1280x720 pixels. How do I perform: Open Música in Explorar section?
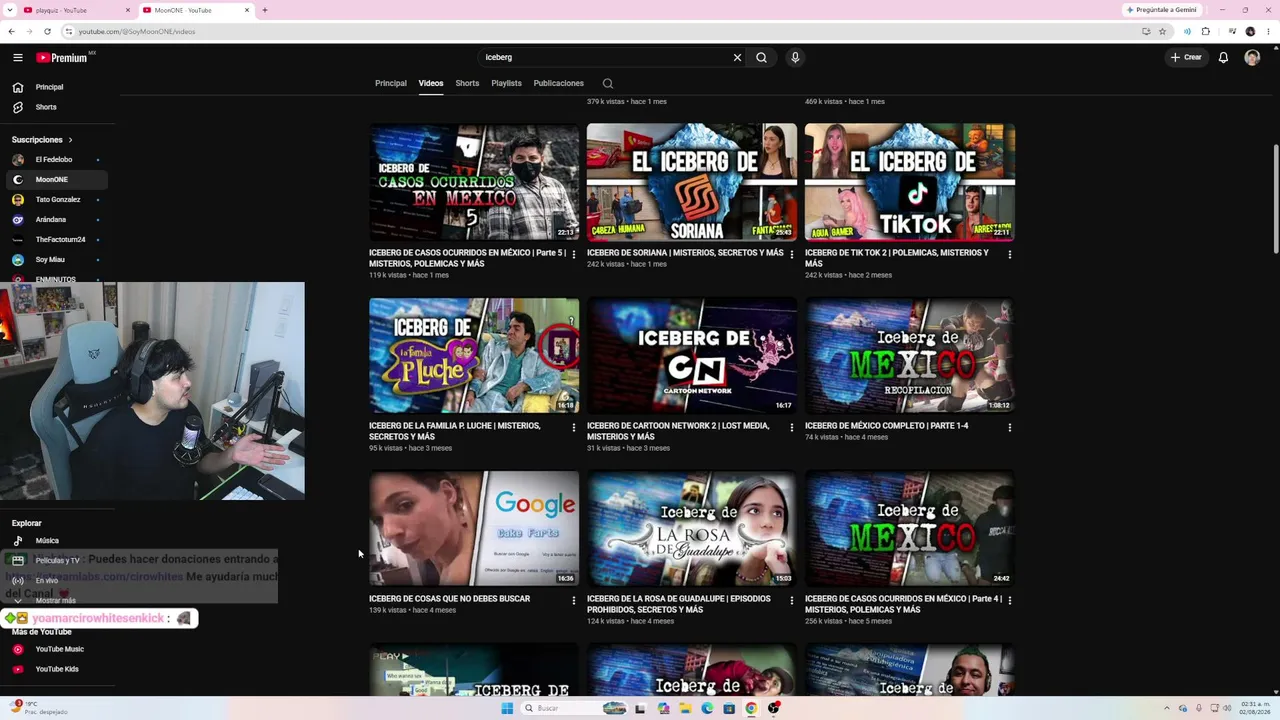point(57,541)
